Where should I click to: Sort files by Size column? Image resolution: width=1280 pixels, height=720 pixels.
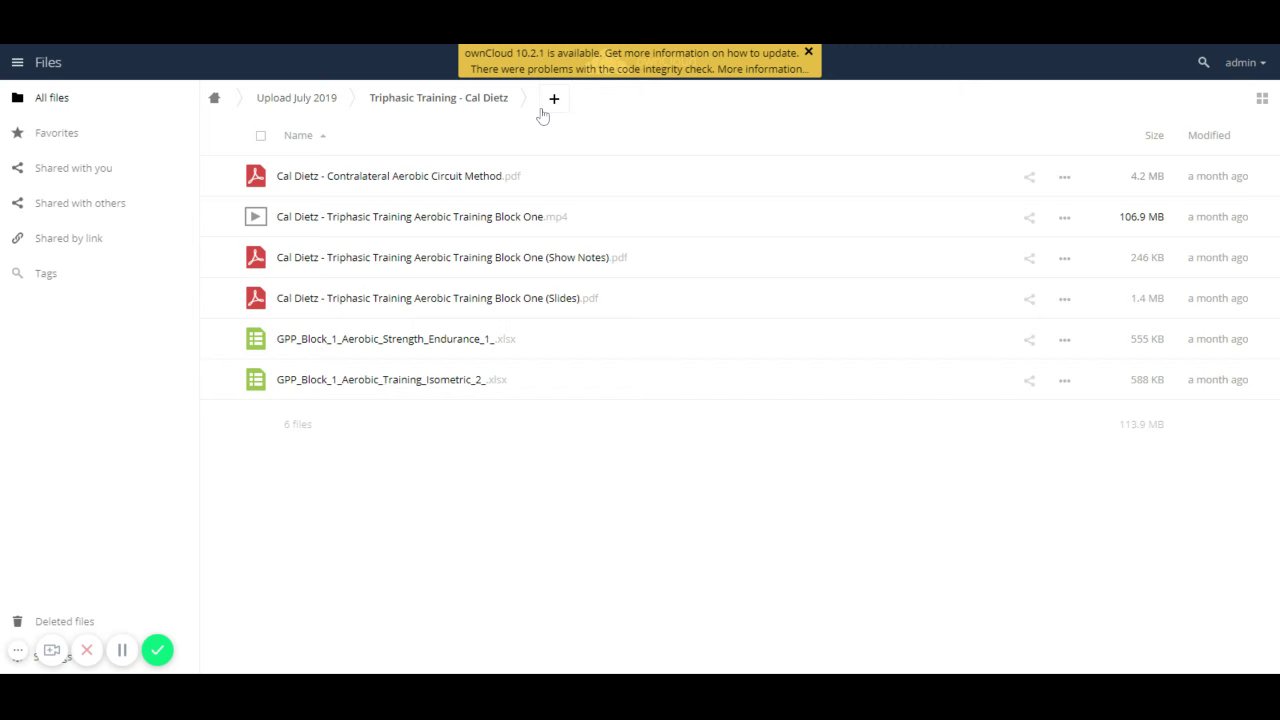point(1154,135)
